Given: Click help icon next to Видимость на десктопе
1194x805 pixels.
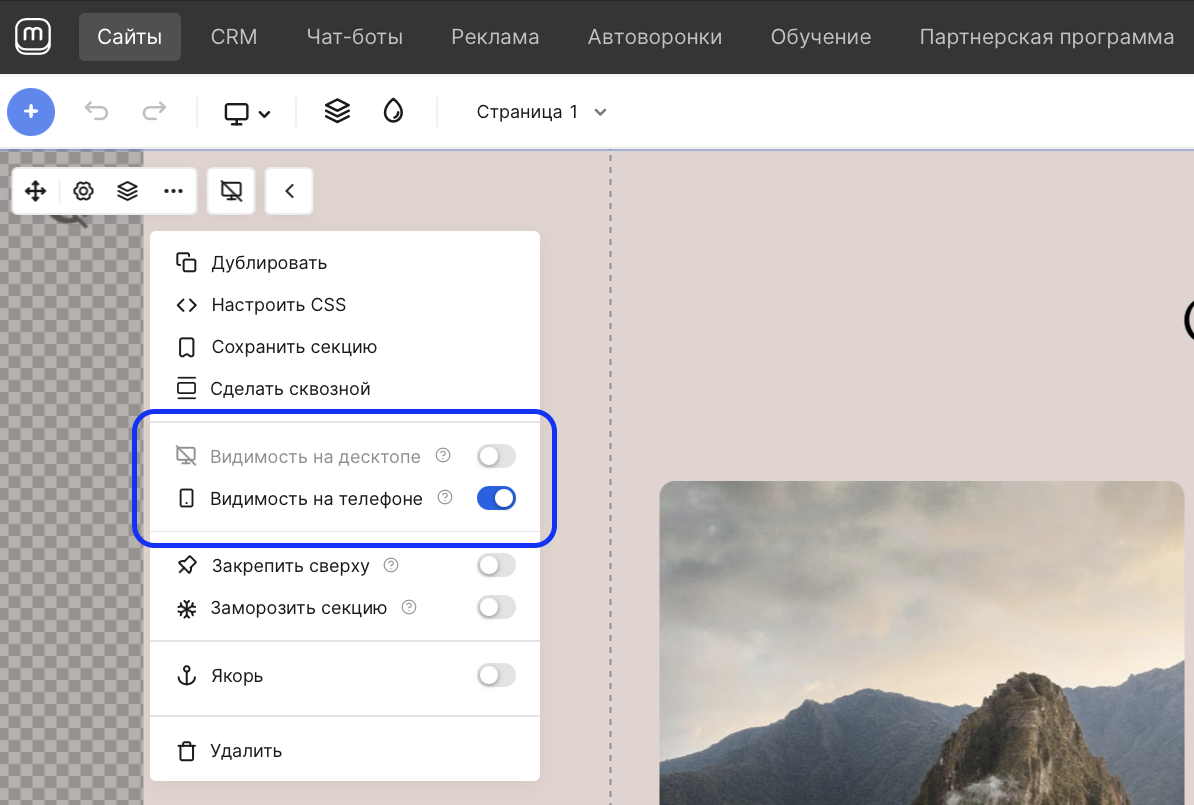Looking at the screenshot, I should click(x=443, y=455).
